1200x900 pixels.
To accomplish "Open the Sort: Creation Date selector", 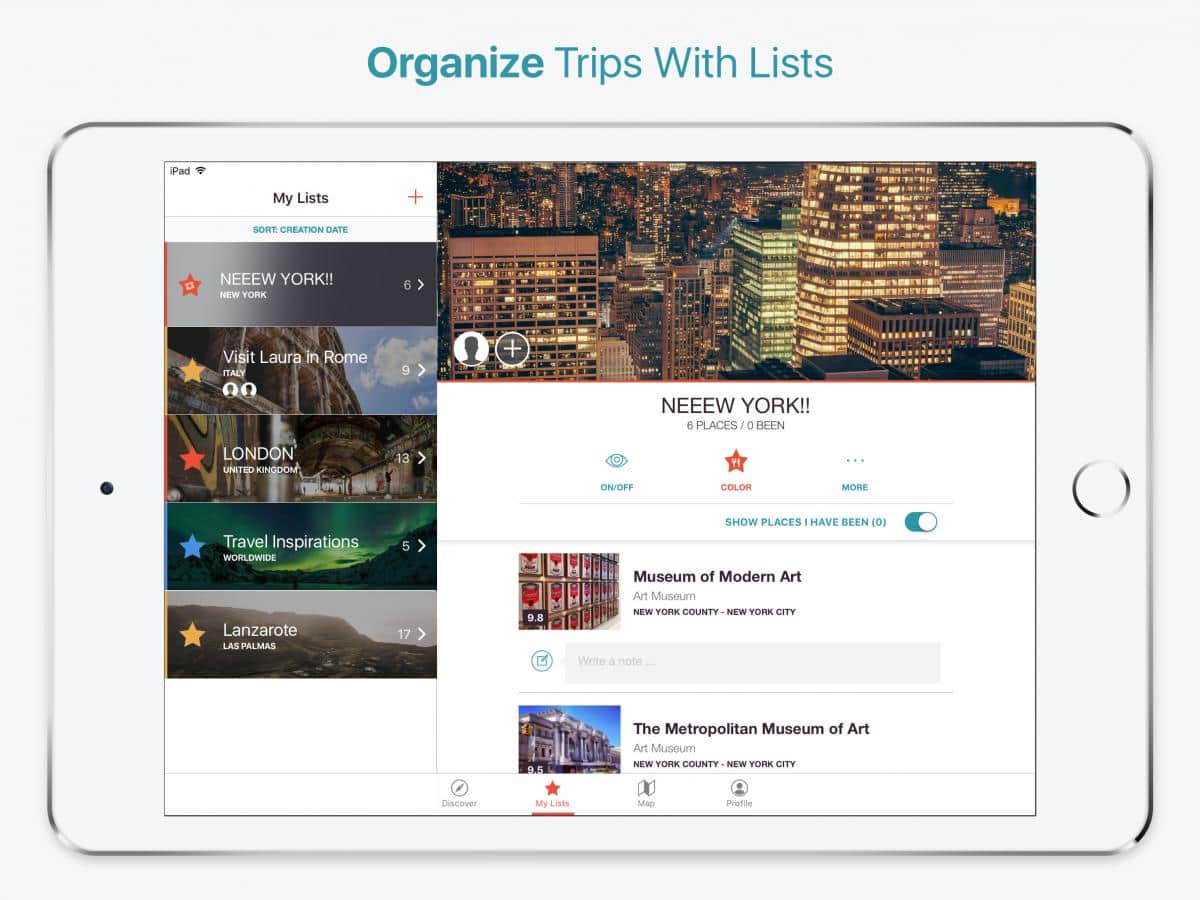I will coord(300,230).
